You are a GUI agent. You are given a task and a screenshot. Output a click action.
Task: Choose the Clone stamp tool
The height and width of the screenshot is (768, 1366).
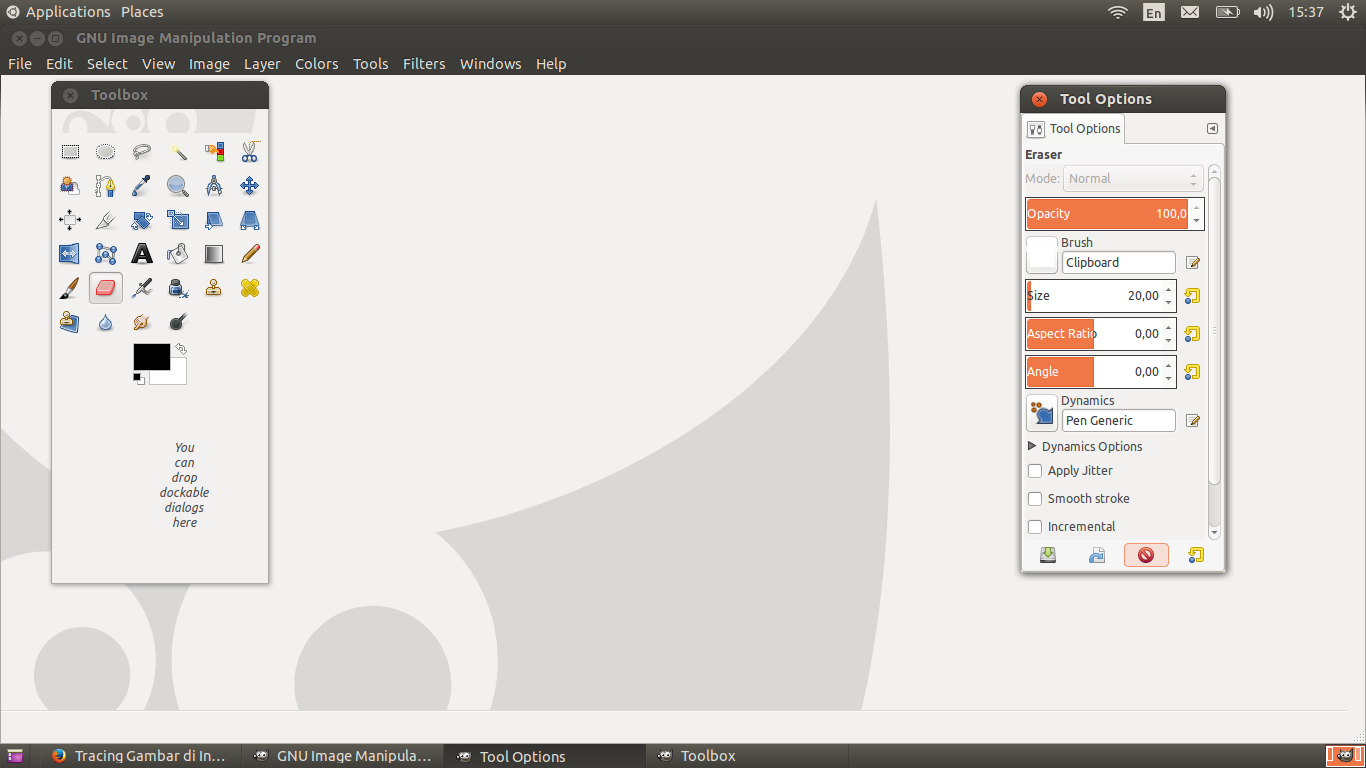214,288
